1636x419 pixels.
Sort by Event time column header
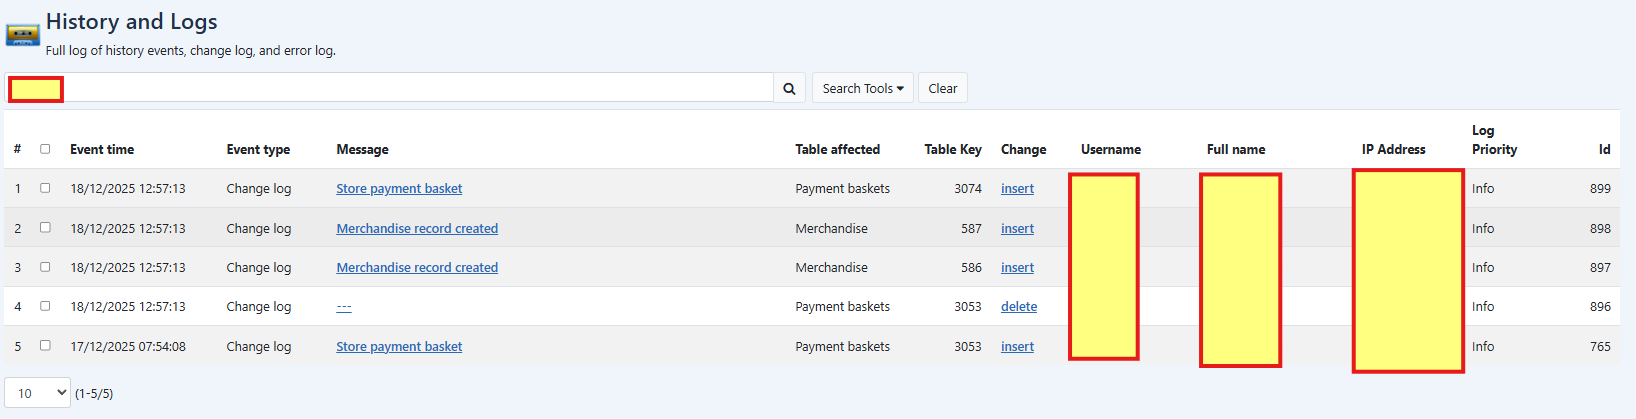click(102, 150)
